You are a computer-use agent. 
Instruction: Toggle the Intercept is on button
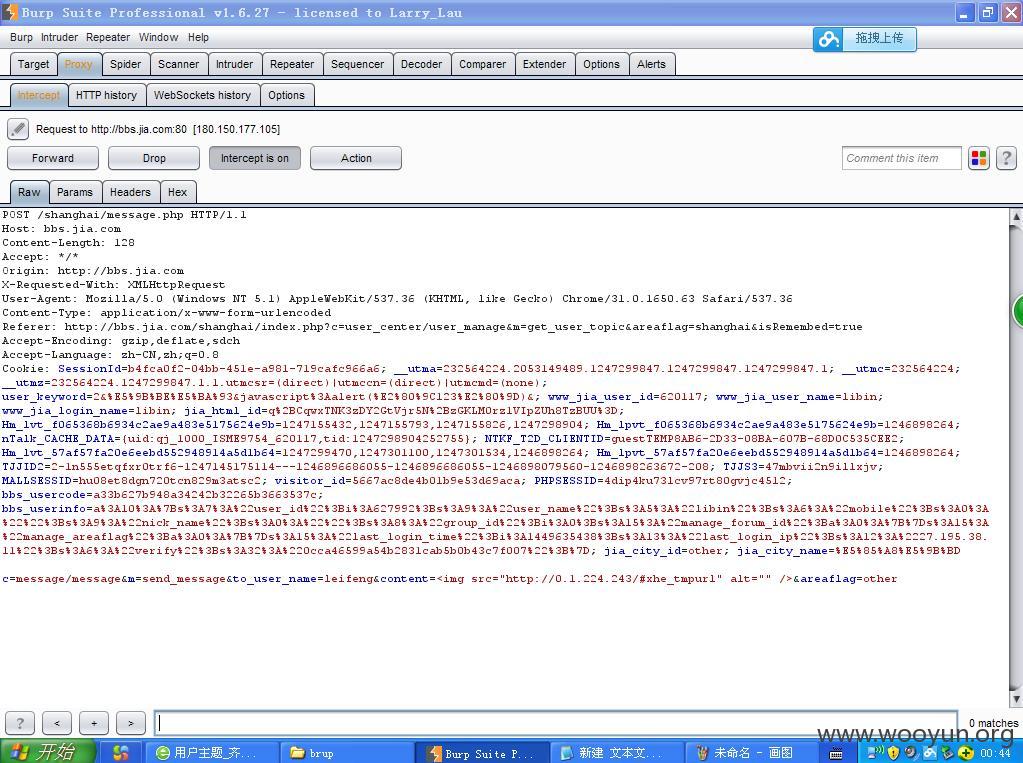click(x=254, y=158)
